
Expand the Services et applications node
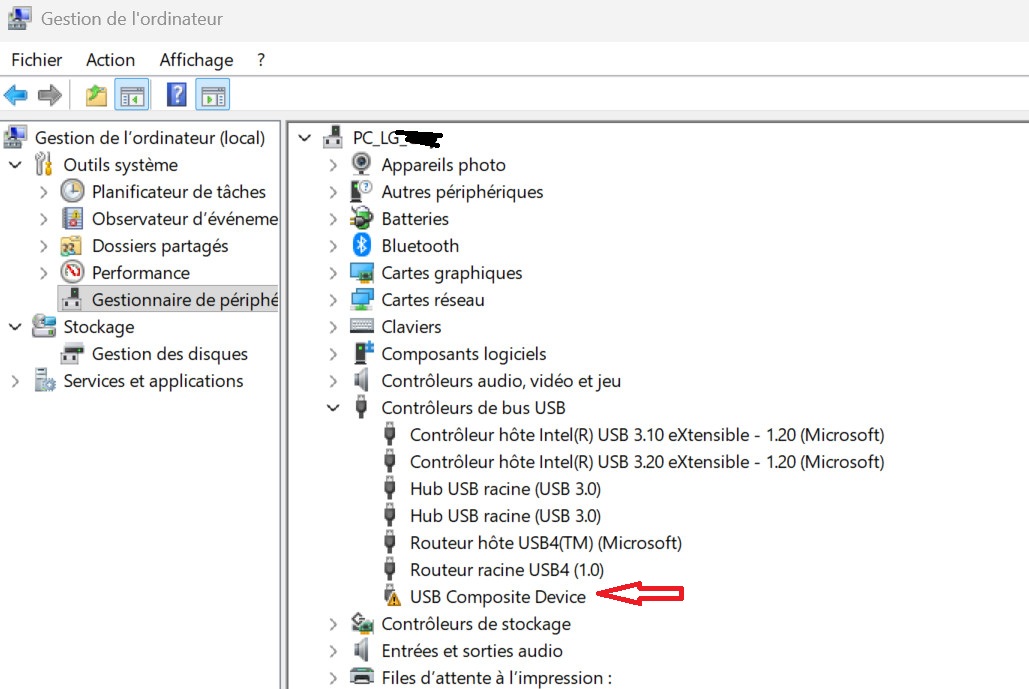[x=15, y=381]
